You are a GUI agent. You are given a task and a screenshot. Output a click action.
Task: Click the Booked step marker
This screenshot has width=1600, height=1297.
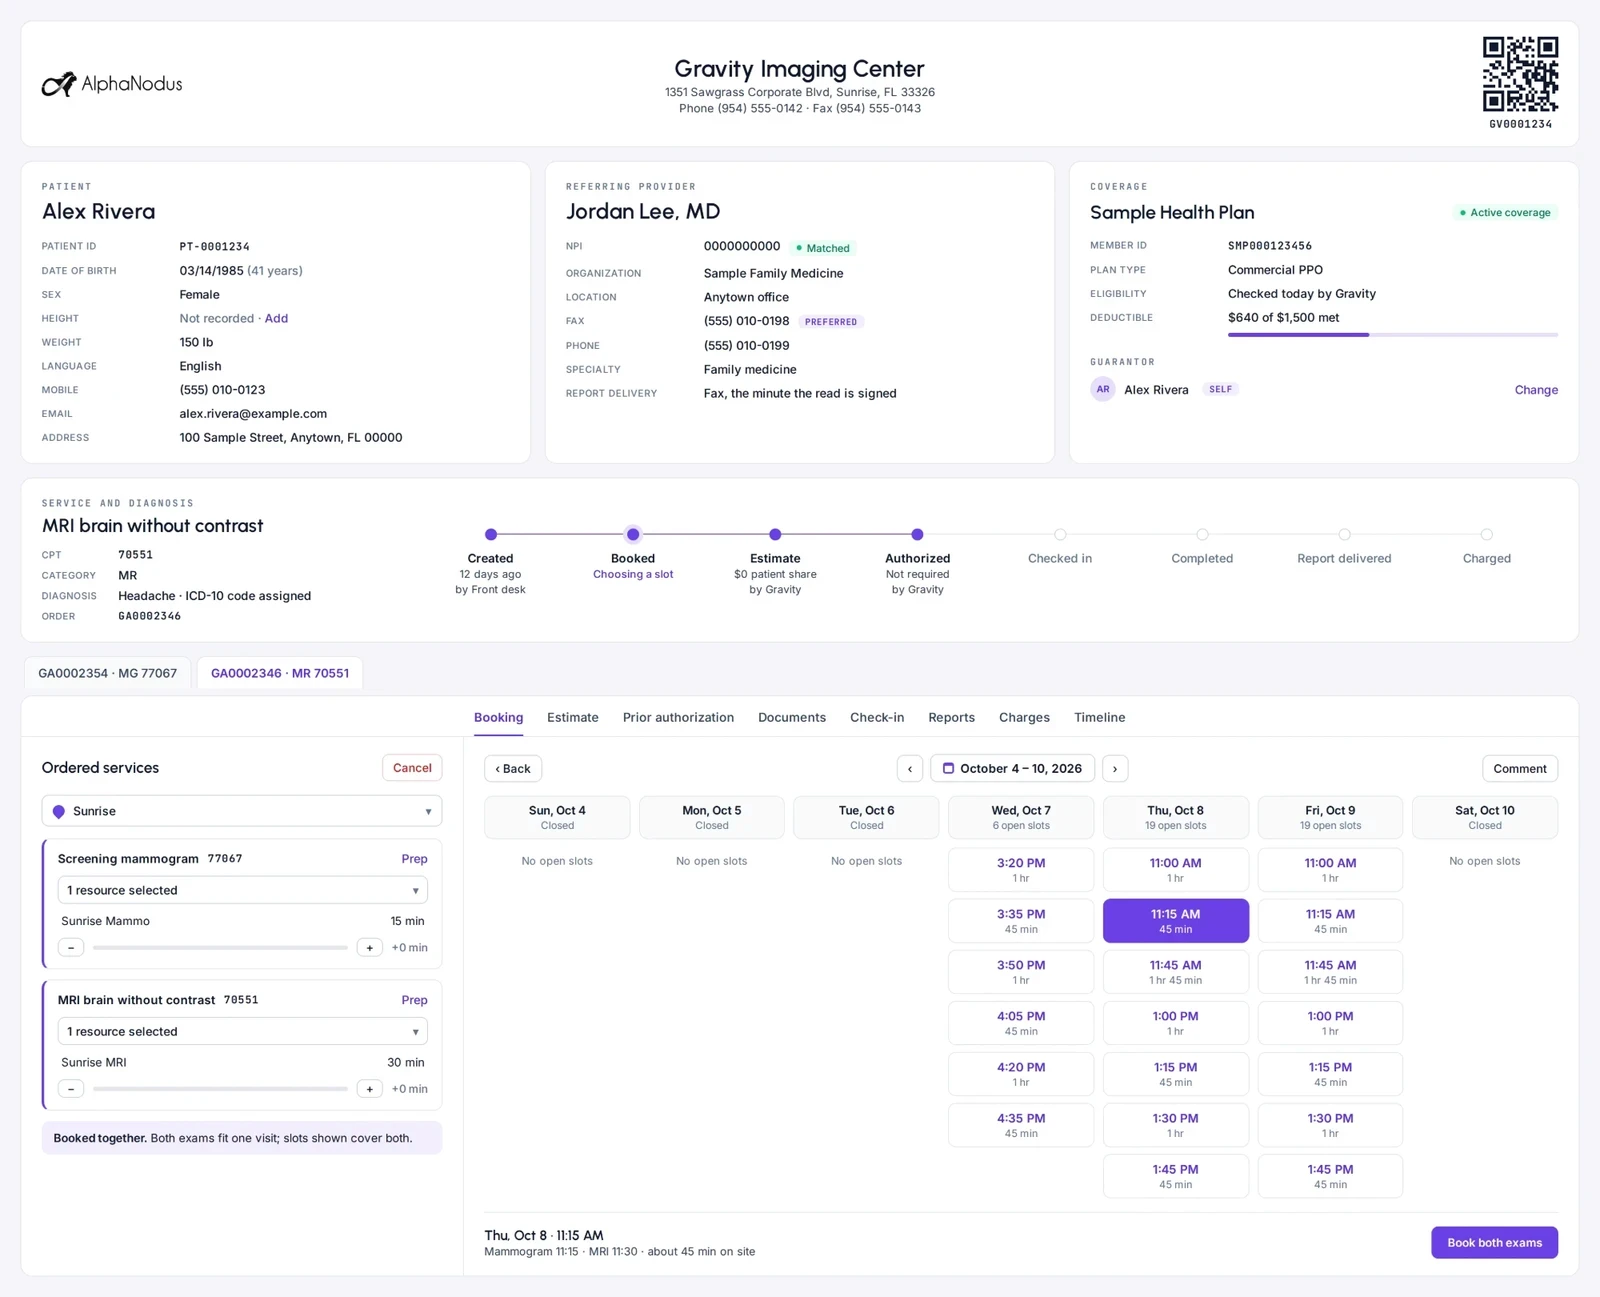click(x=633, y=534)
